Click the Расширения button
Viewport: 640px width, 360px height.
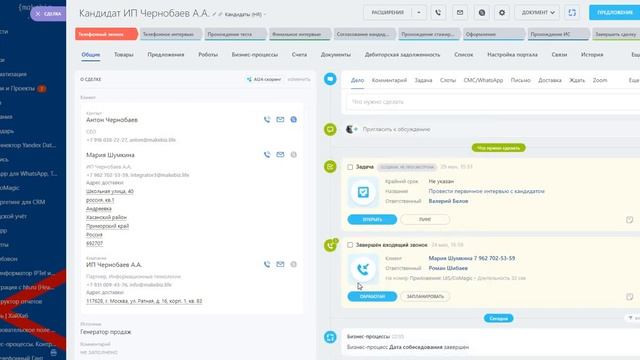click(x=387, y=13)
